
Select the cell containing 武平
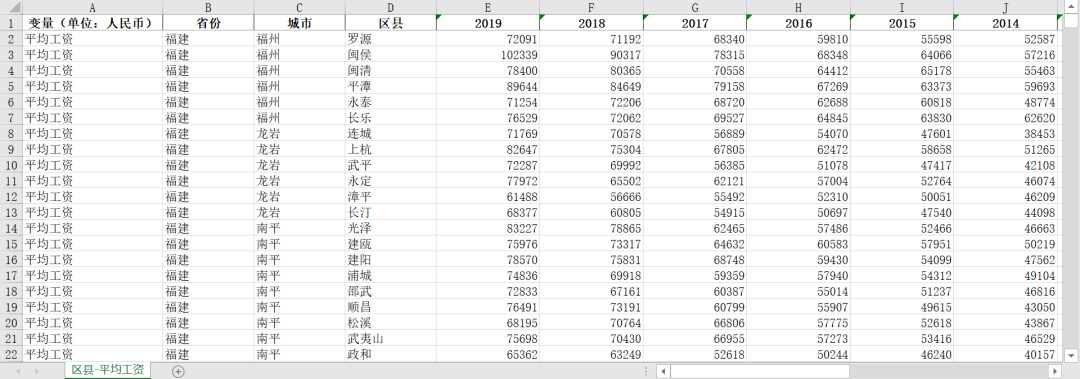tap(391, 165)
